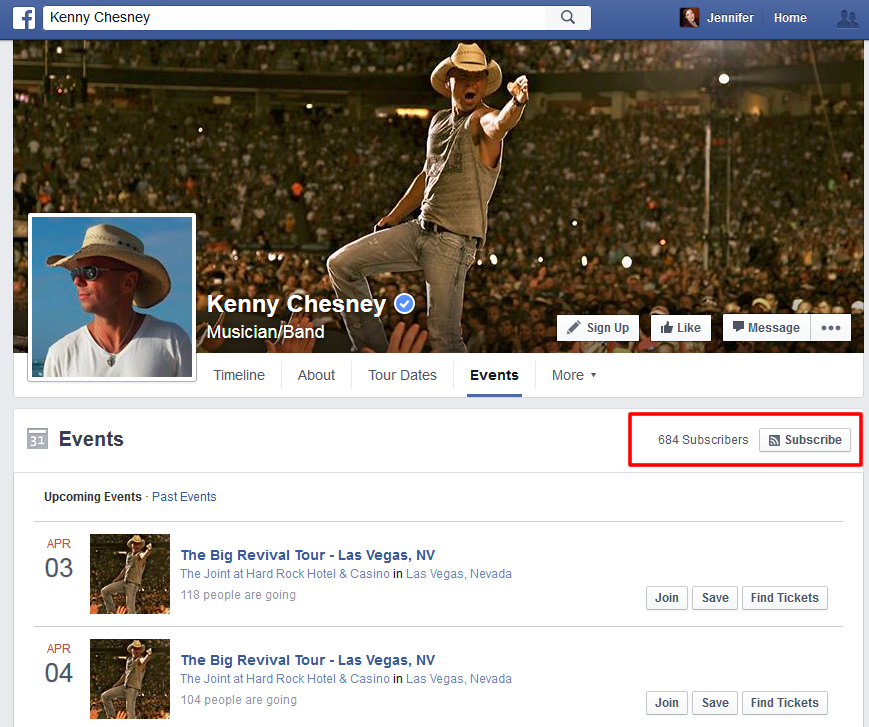Join the April 04 Las Vegas event
This screenshot has width=869, height=727.
pos(666,703)
